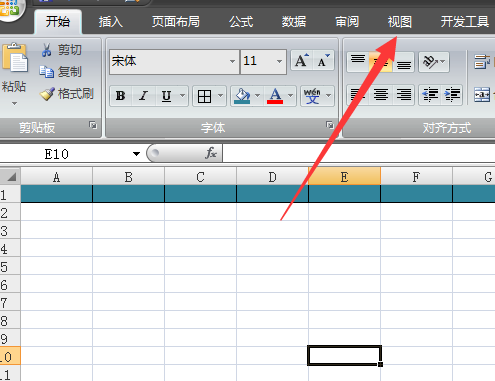Toggle Italic formatting

click(143, 96)
